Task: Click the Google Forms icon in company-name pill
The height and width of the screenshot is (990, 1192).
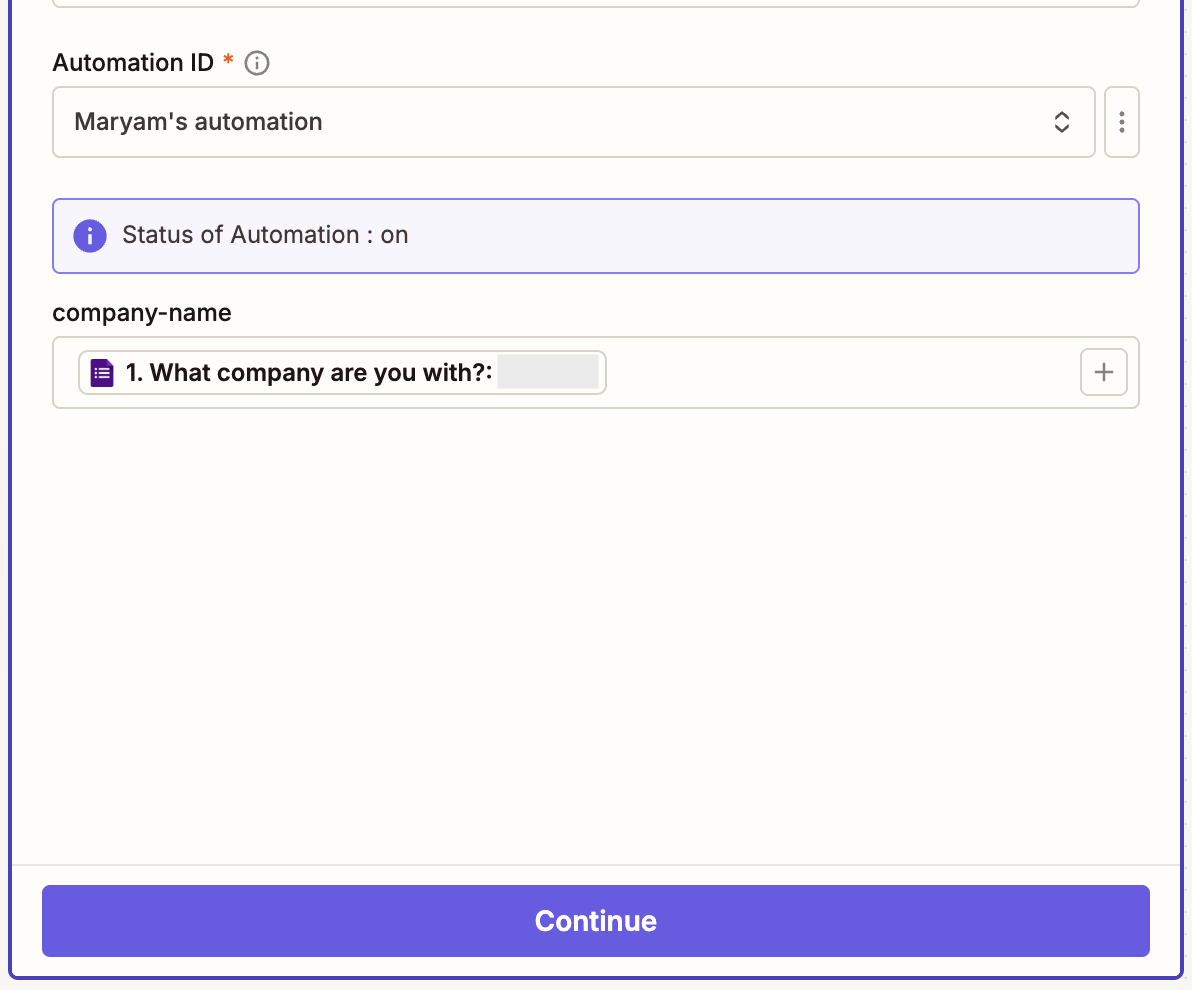Action: (x=102, y=373)
